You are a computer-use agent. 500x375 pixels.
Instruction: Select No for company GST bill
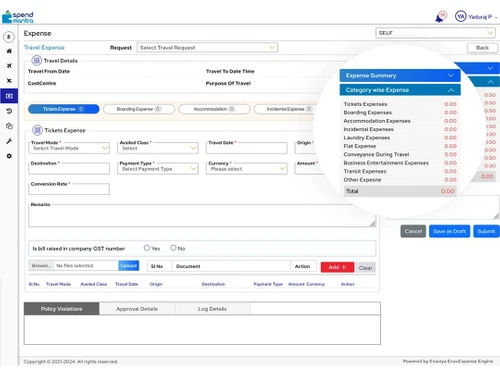[x=173, y=248]
